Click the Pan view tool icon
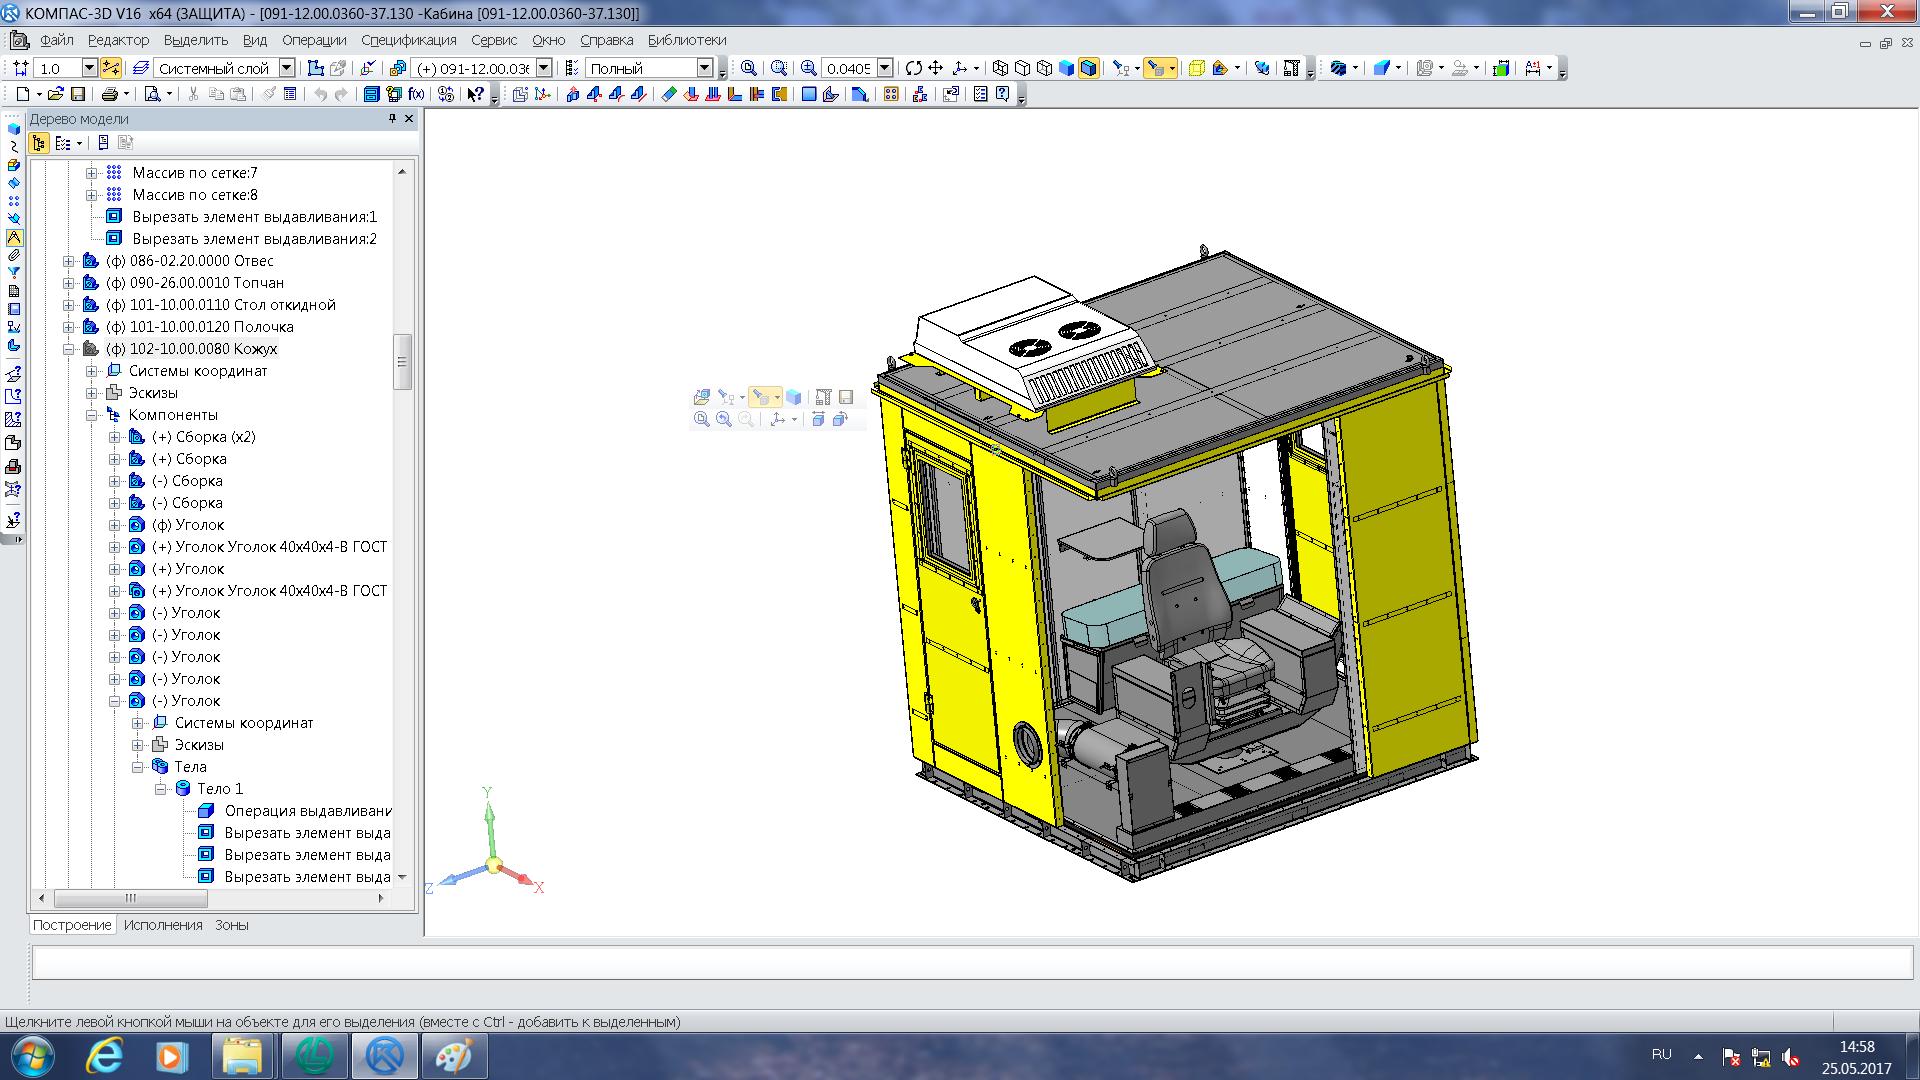Viewport: 1920px width, 1080px height. [936, 68]
